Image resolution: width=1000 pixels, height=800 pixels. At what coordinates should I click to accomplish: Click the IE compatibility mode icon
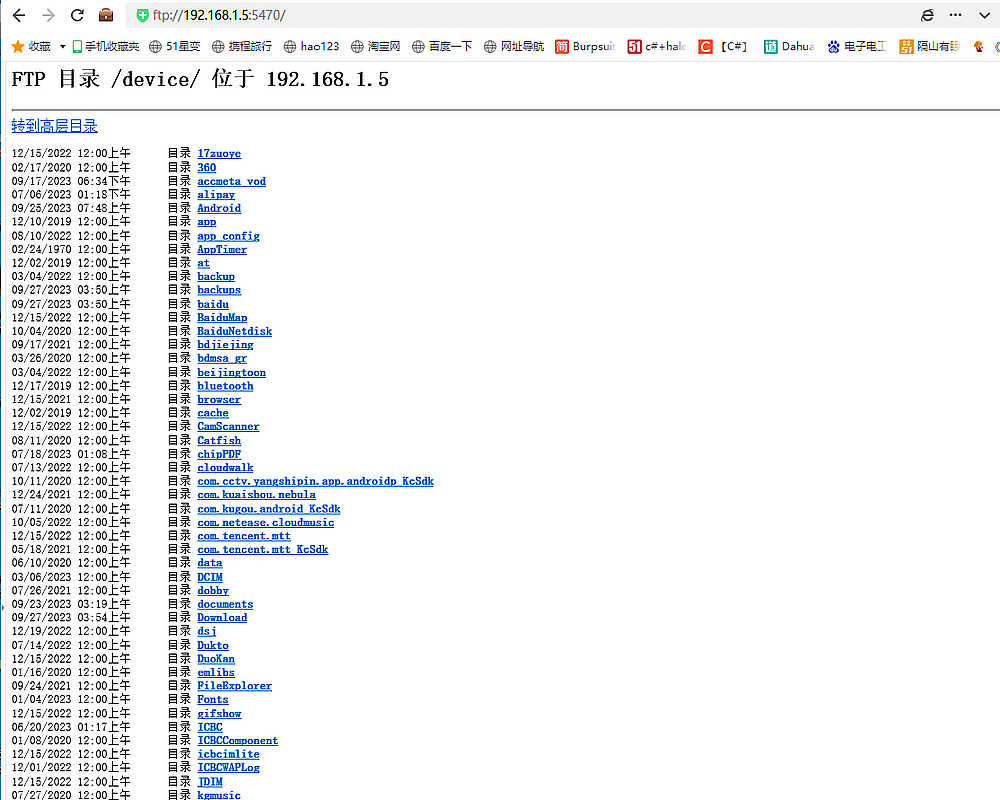point(927,15)
